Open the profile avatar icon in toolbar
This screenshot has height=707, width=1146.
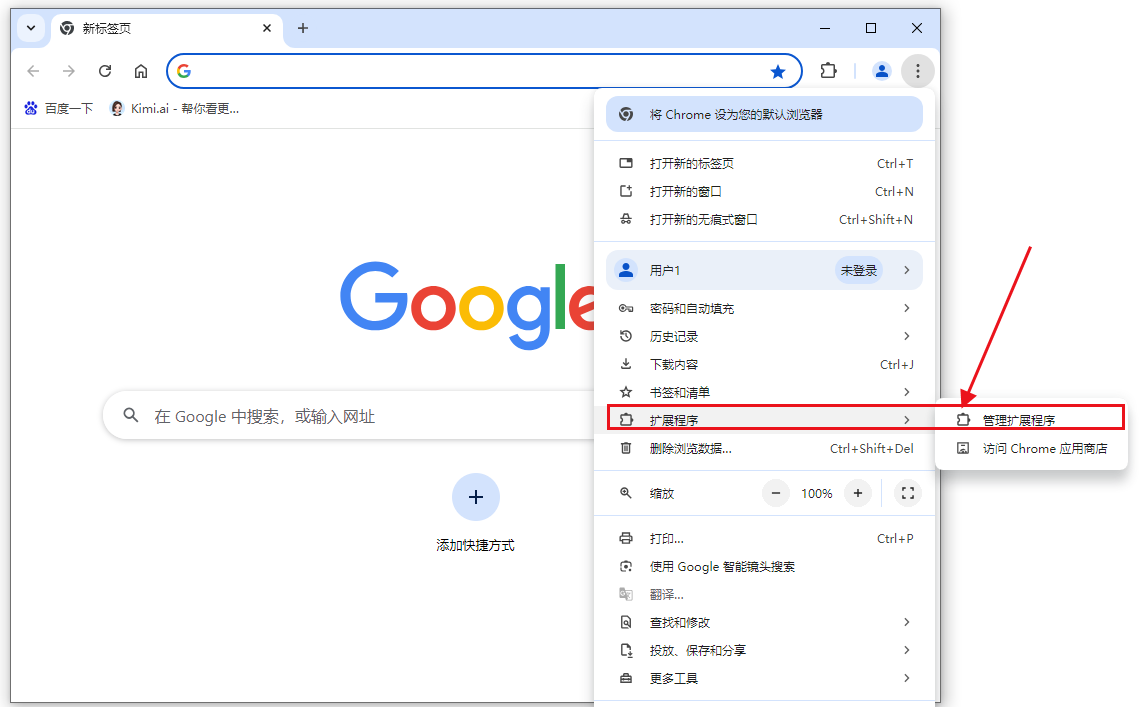click(881, 71)
